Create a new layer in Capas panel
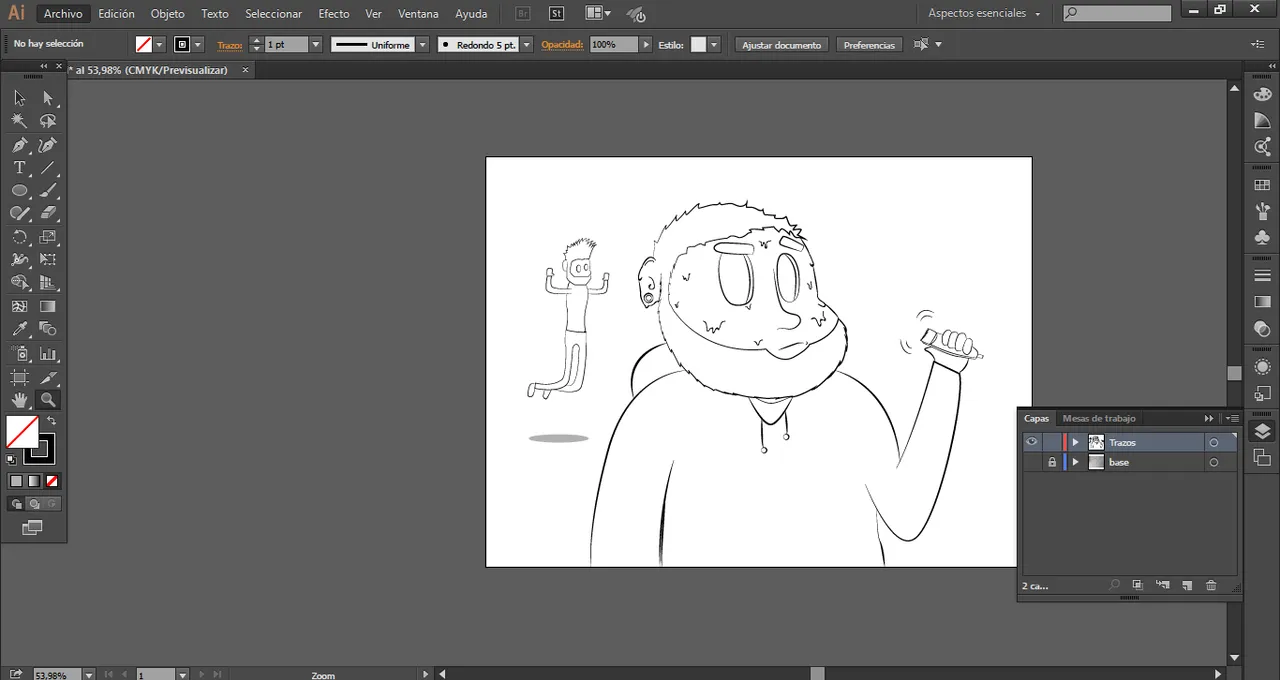 [x=1187, y=585]
